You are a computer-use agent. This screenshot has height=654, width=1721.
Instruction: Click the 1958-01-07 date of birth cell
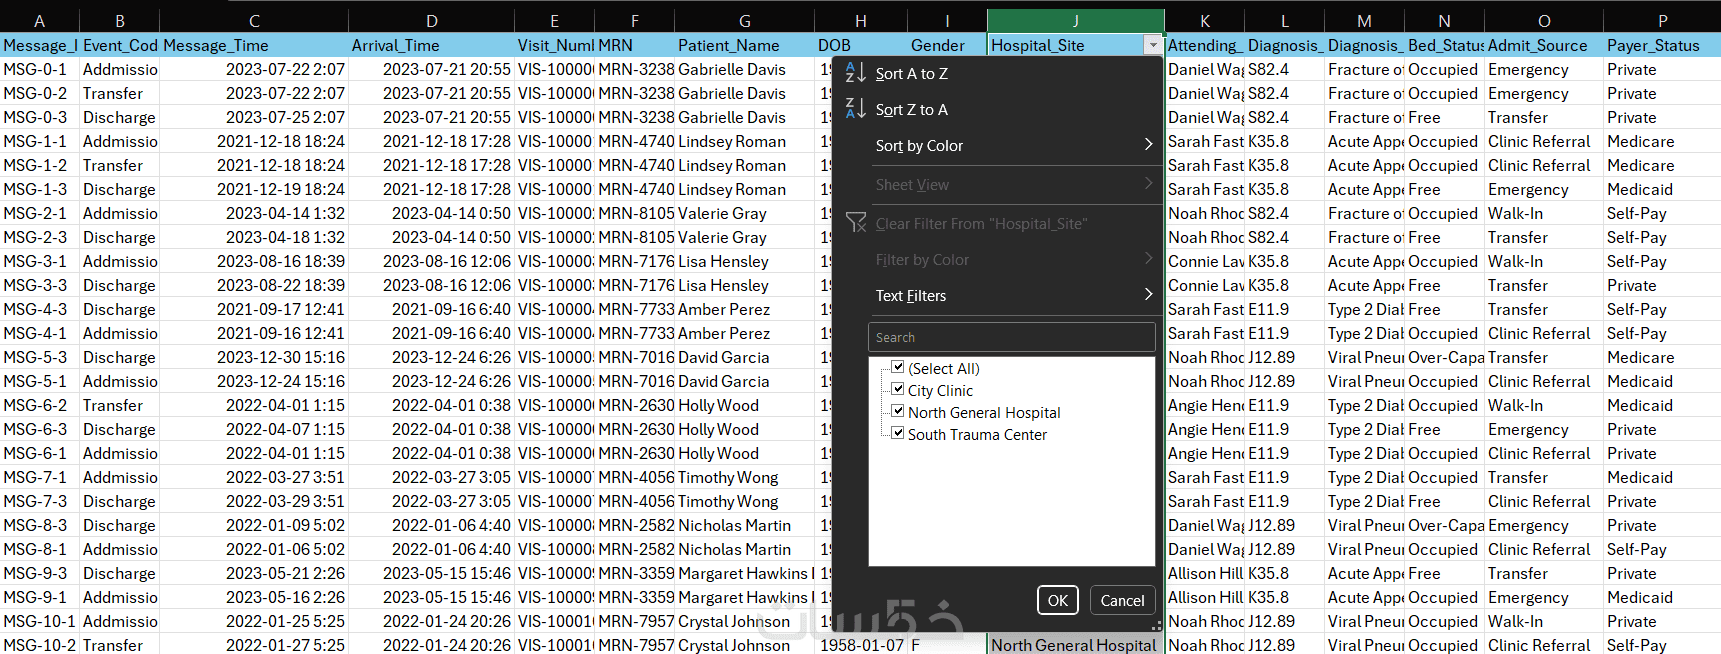[861, 645]
